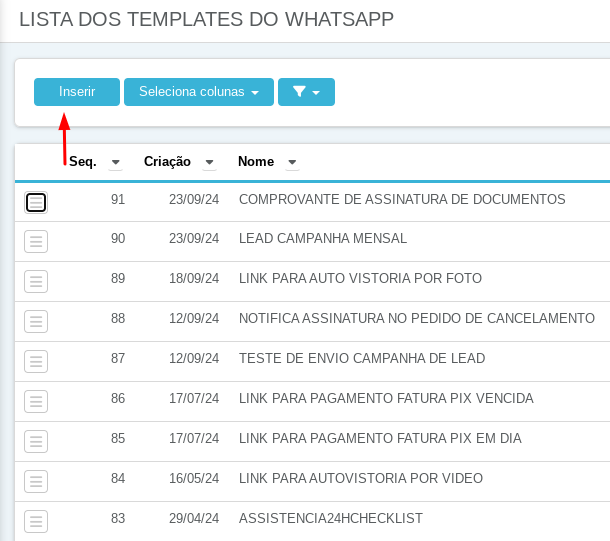Click the Criação column header

(167, 161)
